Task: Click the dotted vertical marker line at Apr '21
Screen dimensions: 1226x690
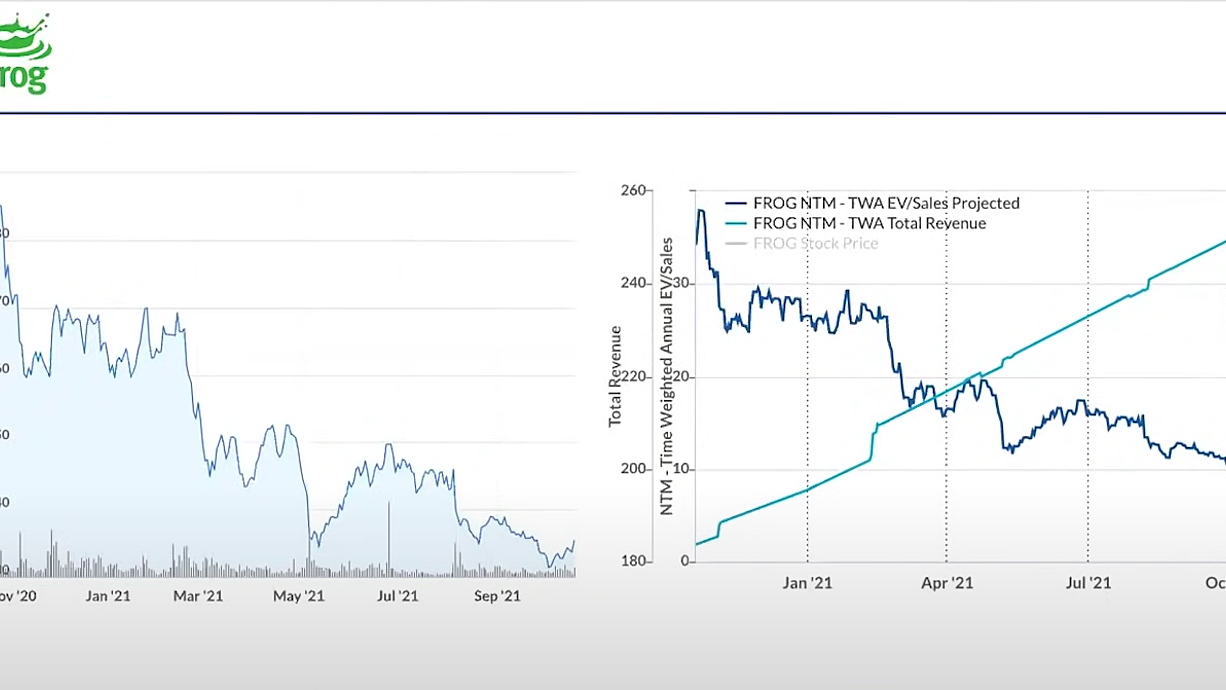Action: [947, 375]
